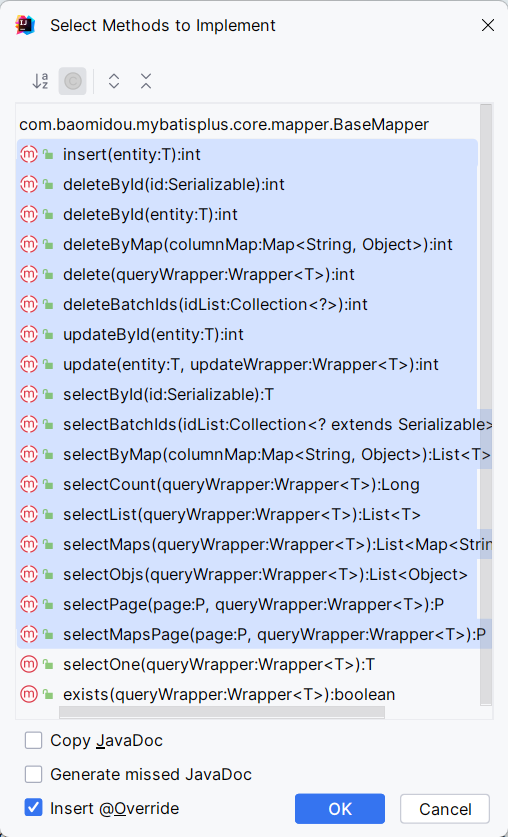508x837 pixels.
Task: Click the IntelliJ IDEA logo in title bar
Action: point(25,25)
